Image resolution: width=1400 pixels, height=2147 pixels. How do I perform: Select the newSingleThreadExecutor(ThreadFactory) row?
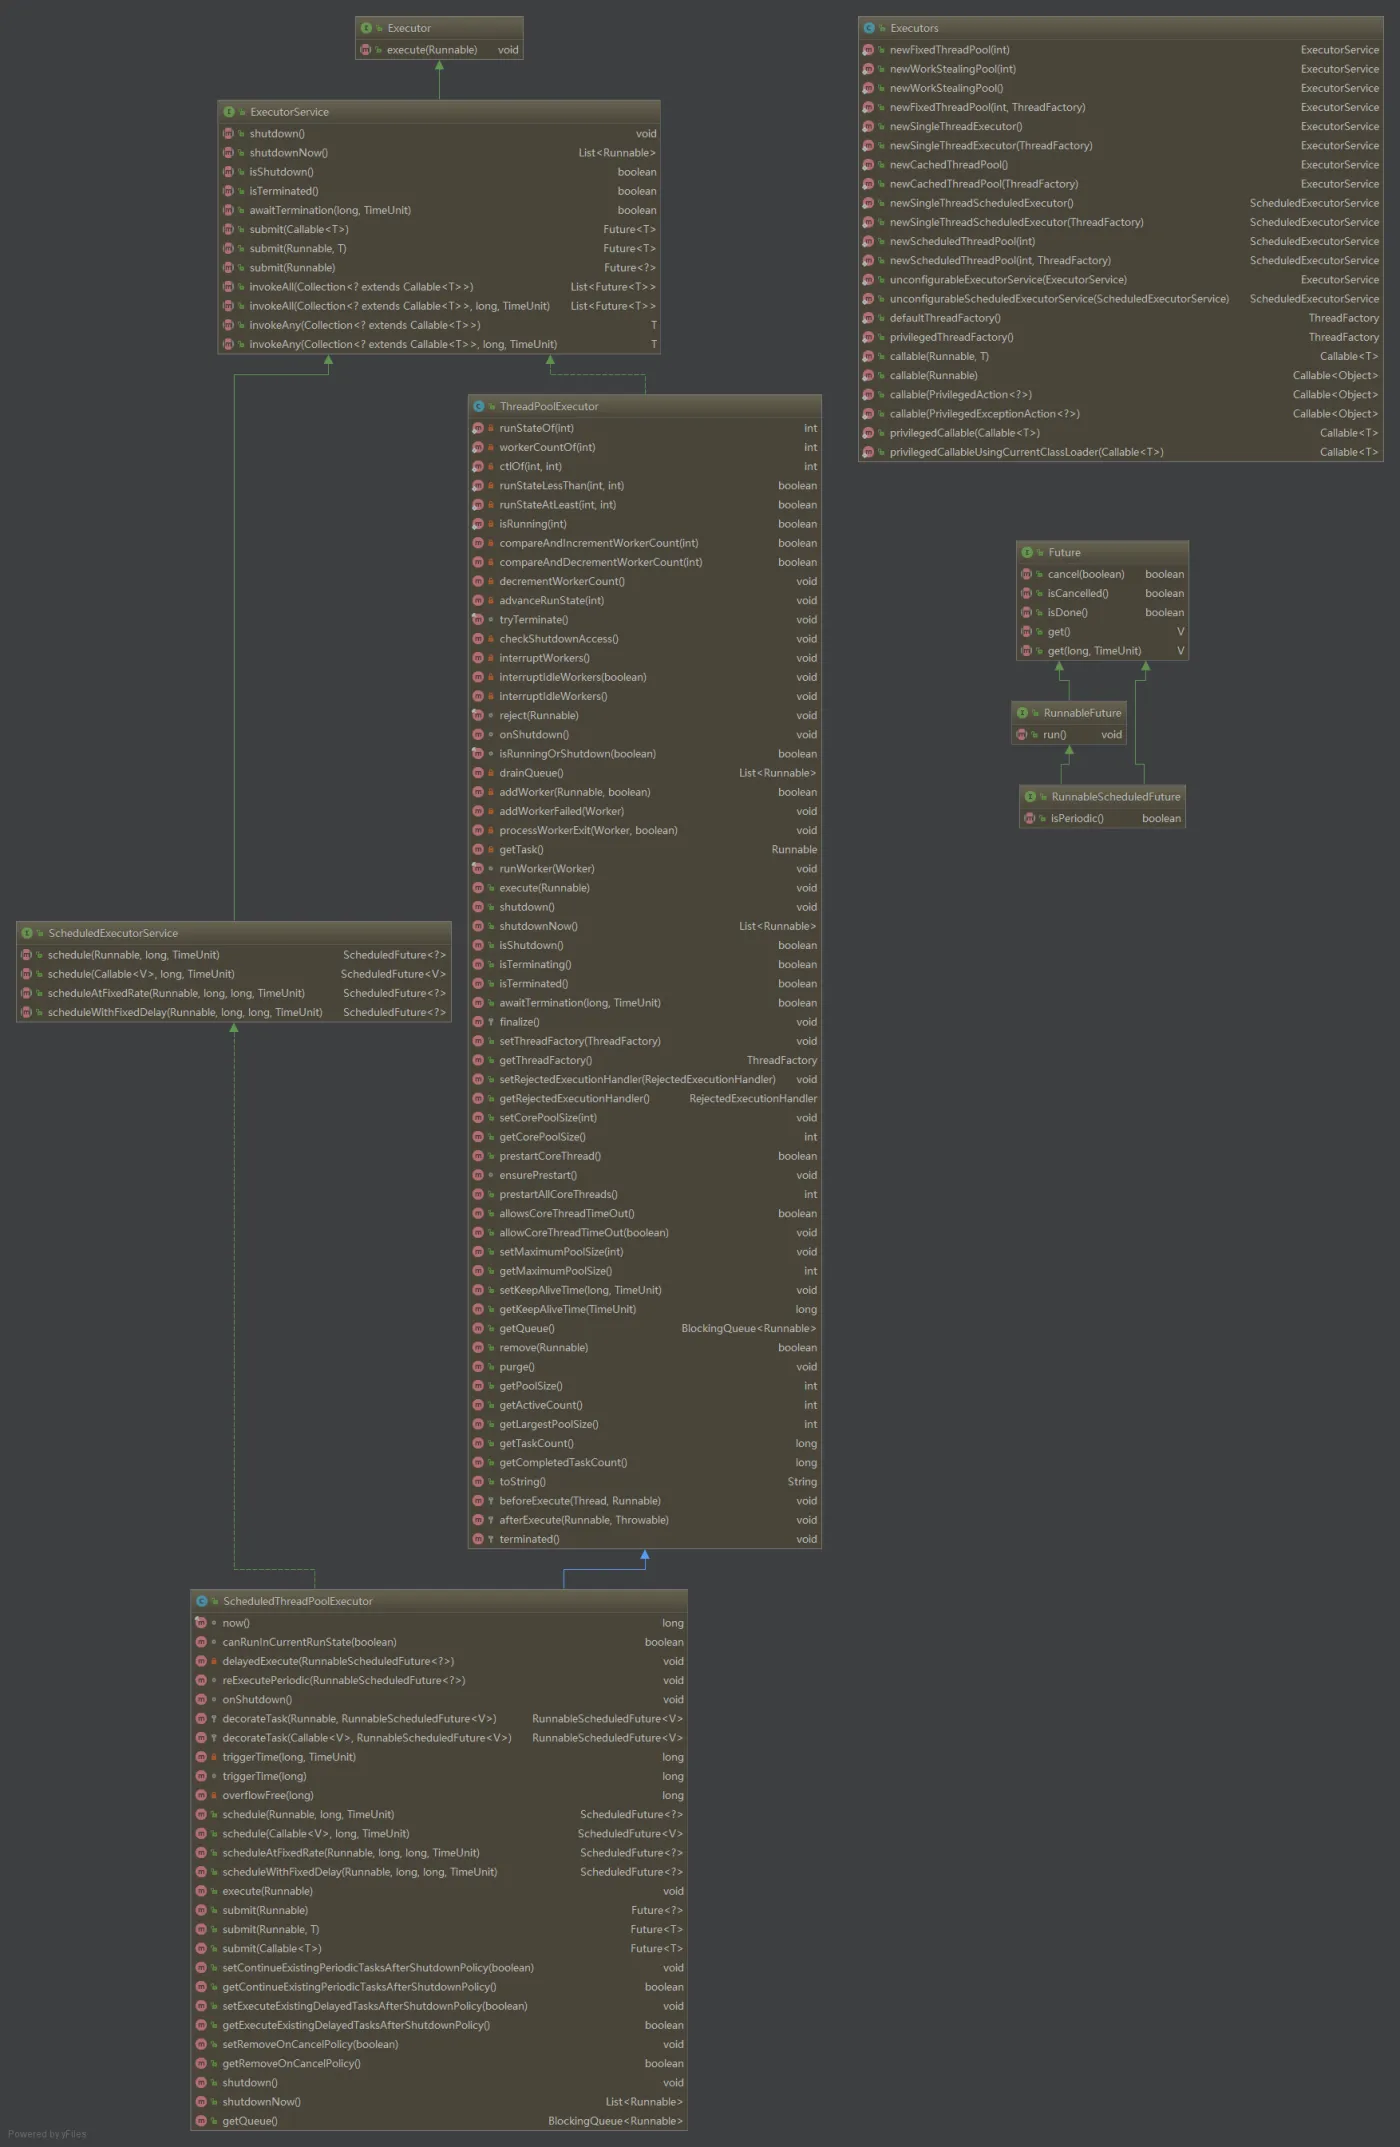point(1120,146)
